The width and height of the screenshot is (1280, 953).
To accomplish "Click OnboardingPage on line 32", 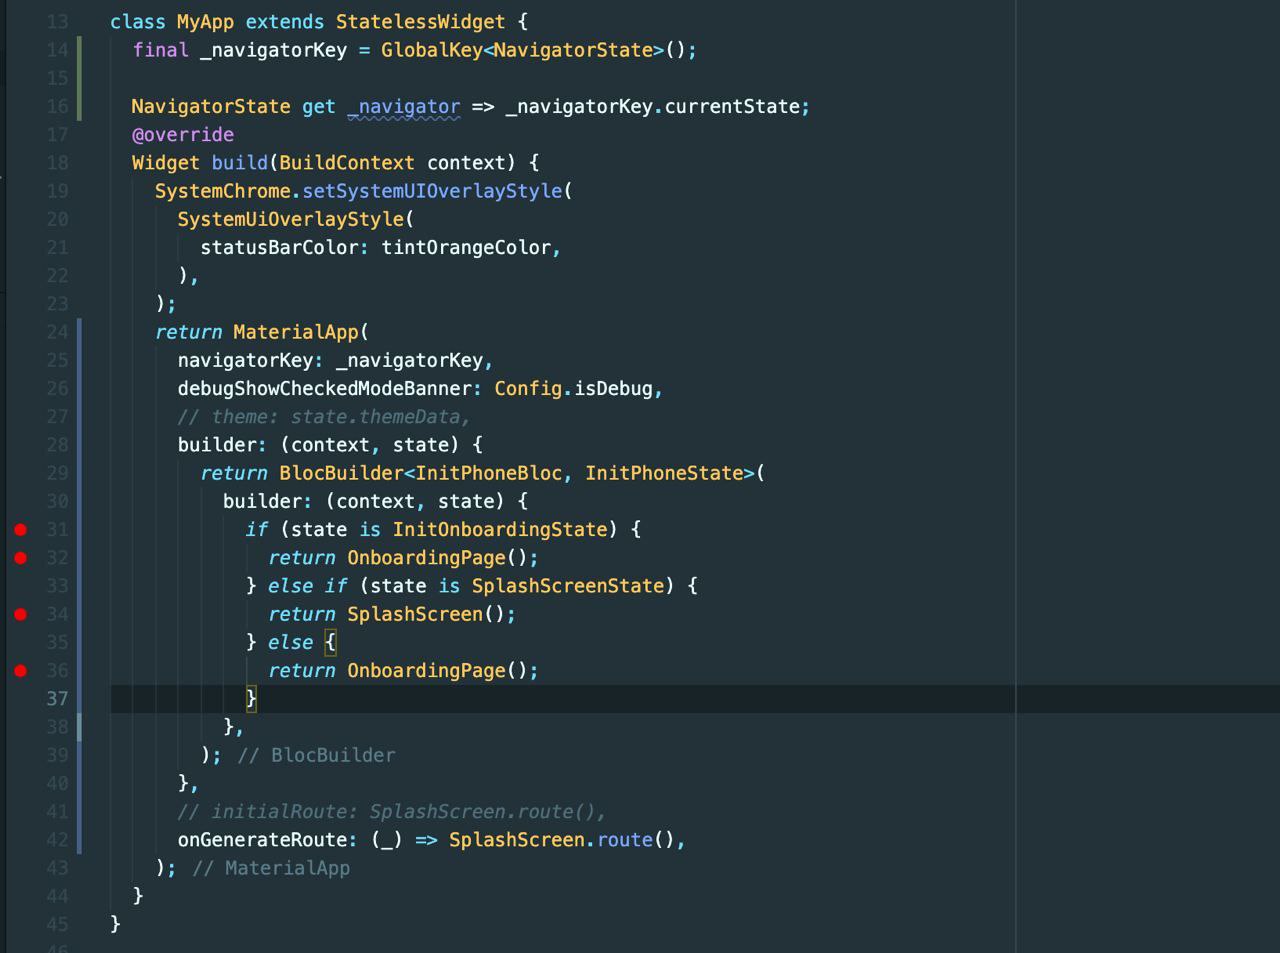I will pyautogui.click(x=426, y=558).
